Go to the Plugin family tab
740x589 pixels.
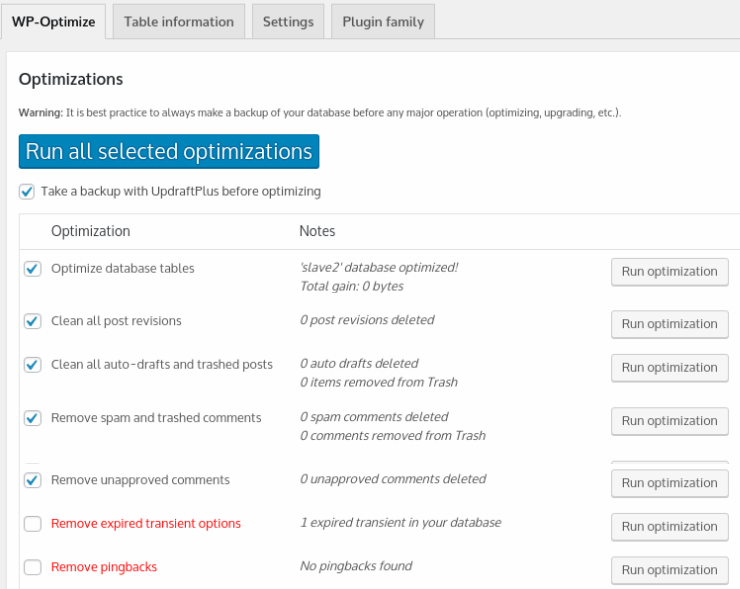point(383,21)
